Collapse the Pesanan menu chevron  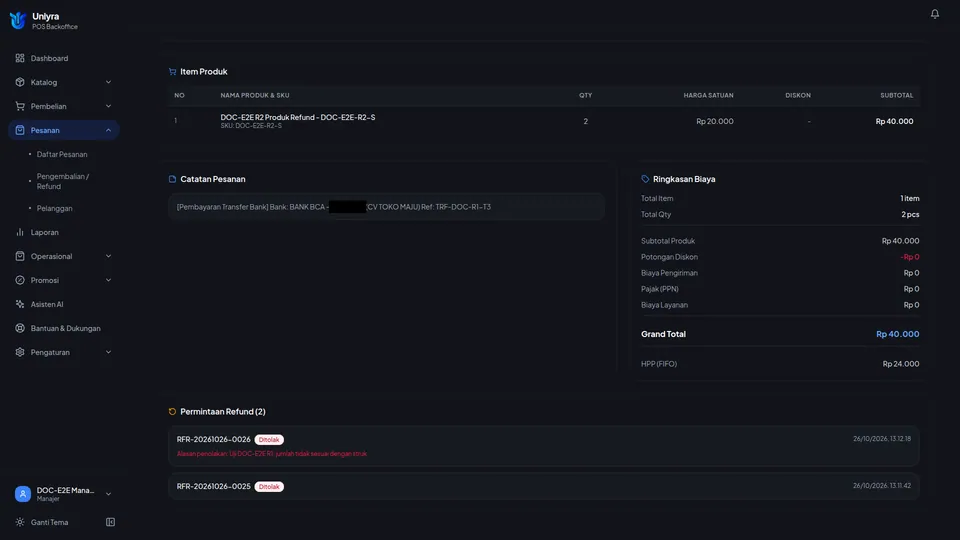(x=108, y=130)
